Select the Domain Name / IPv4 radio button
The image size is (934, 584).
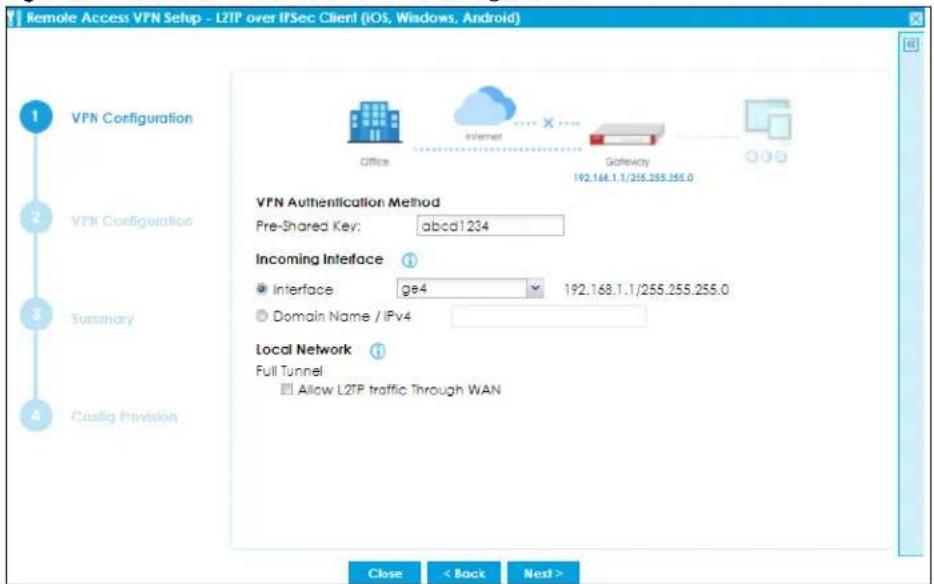(261, 316)
